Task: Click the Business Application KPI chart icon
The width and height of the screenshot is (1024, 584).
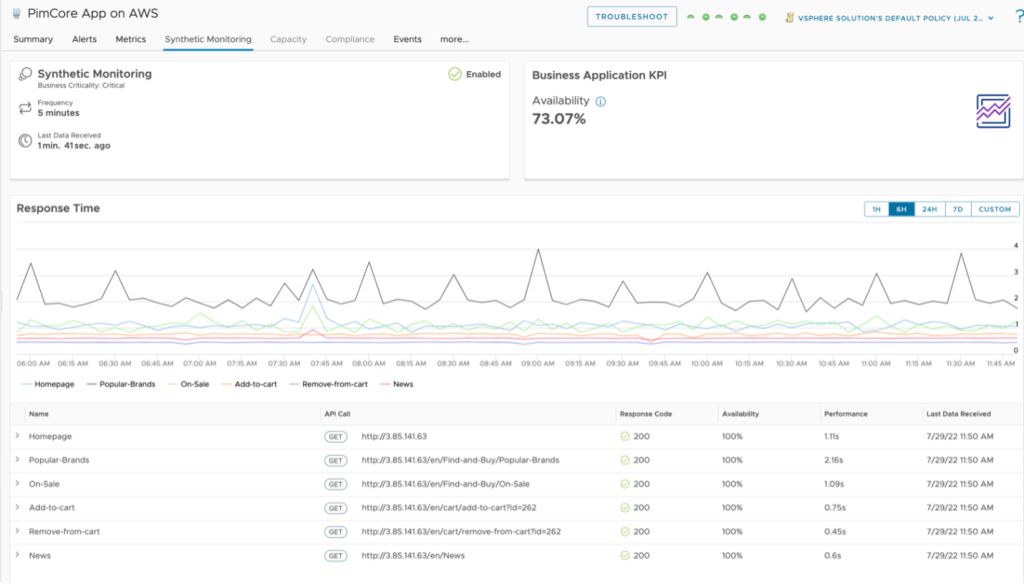Action: pyautogui.click(x=993, y=111)
